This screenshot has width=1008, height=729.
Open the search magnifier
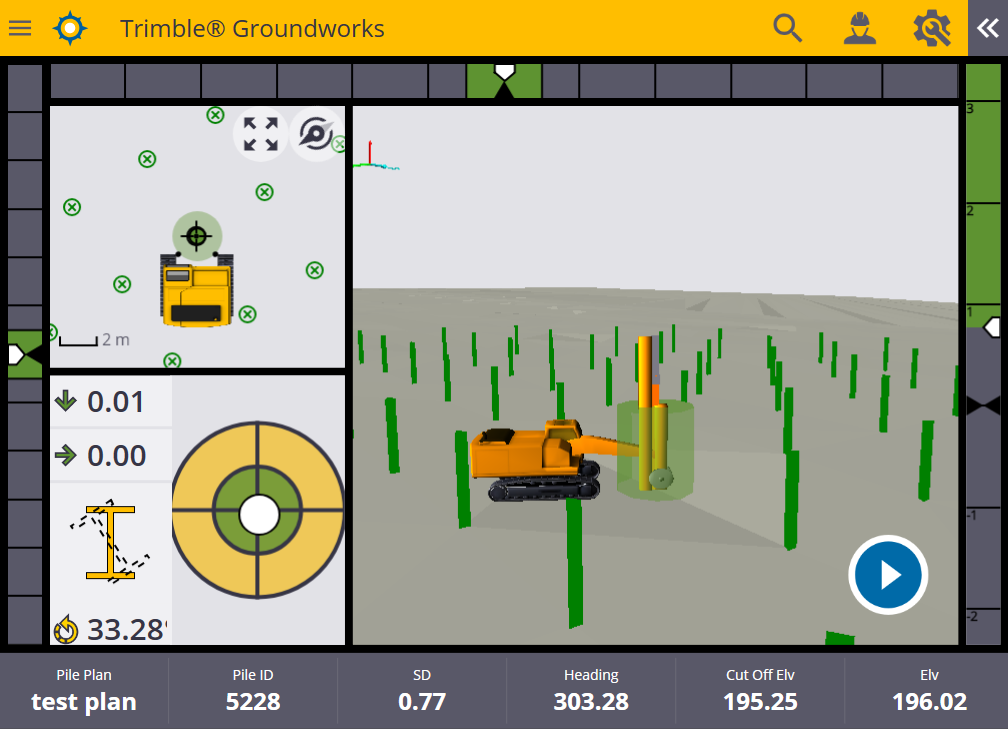pos(787,28)
